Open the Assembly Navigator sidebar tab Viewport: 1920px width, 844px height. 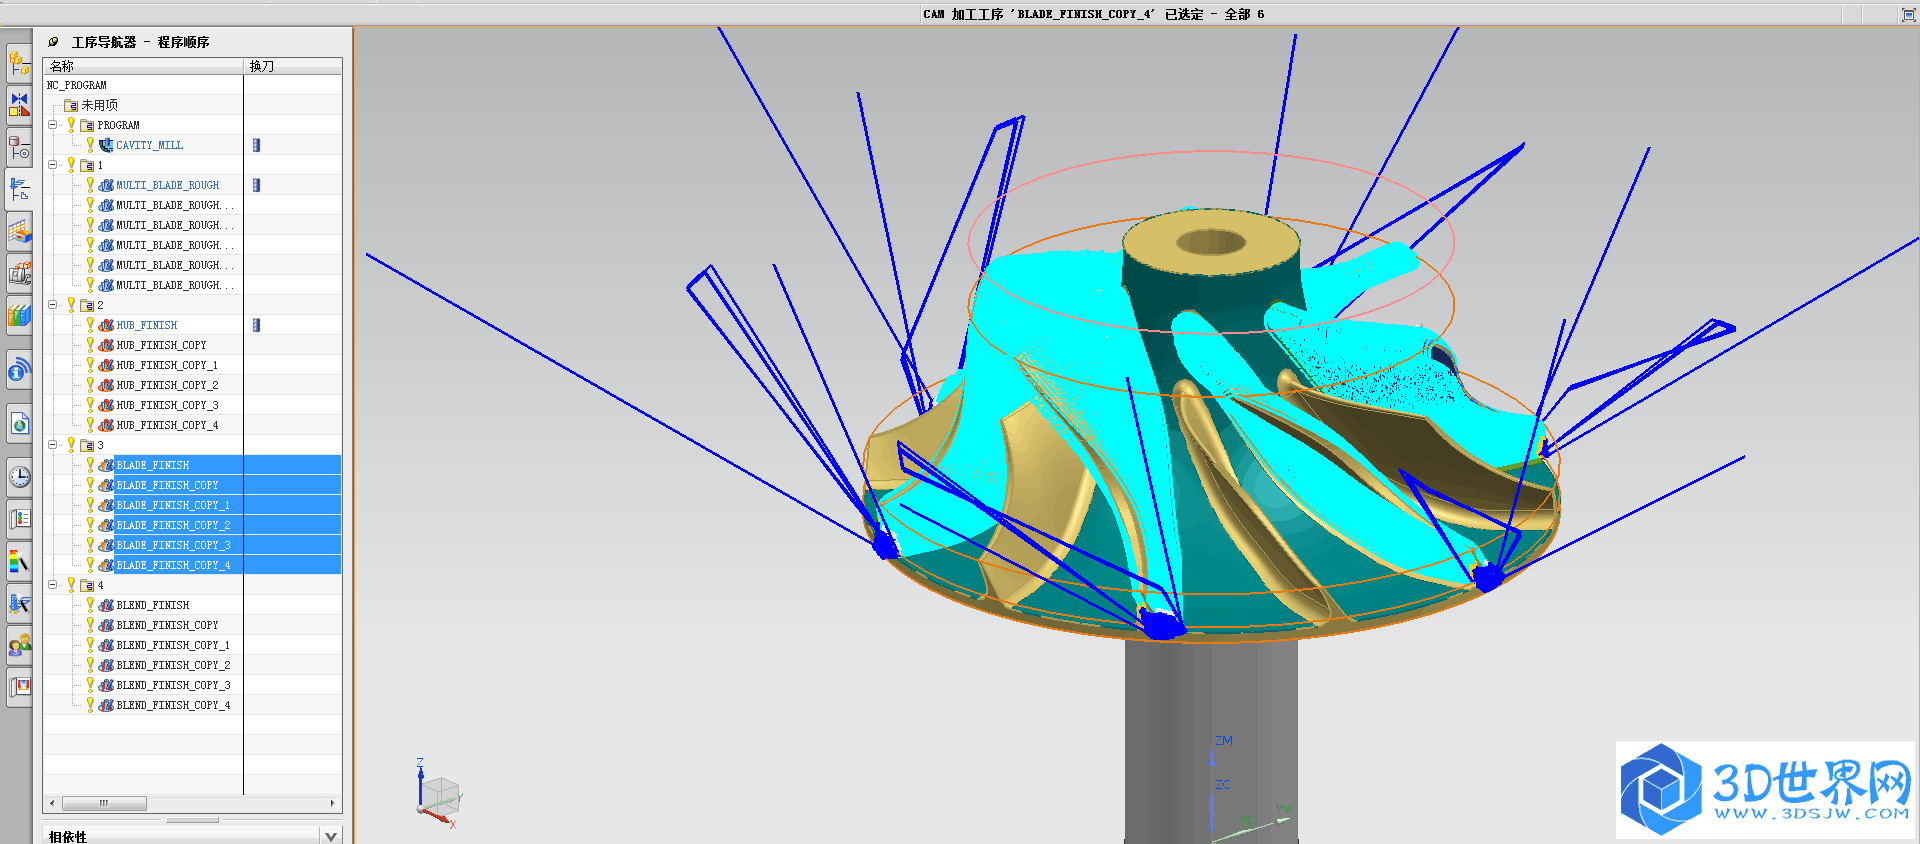pyautogui.click(x=19, y=63)
